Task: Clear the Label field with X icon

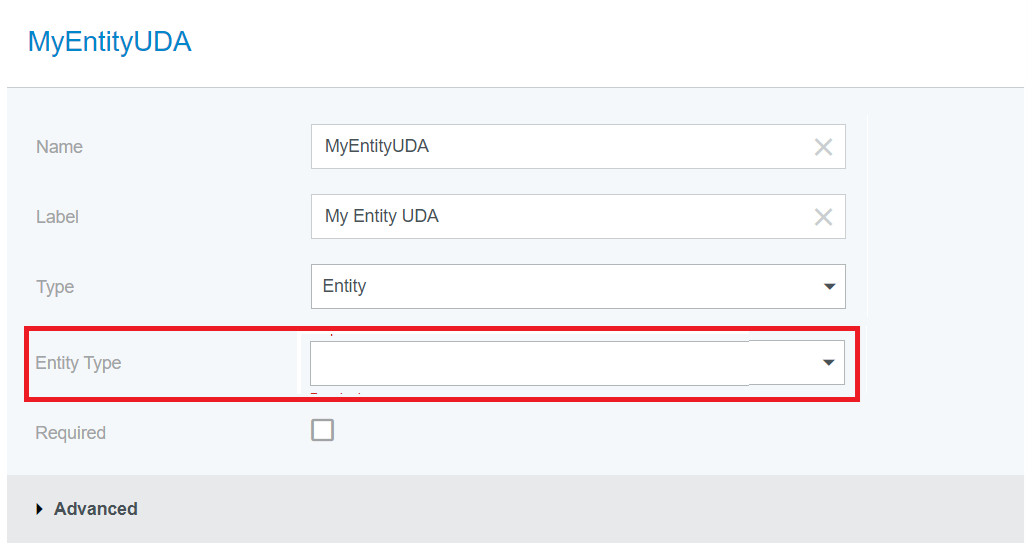Action: click(823, 217)
